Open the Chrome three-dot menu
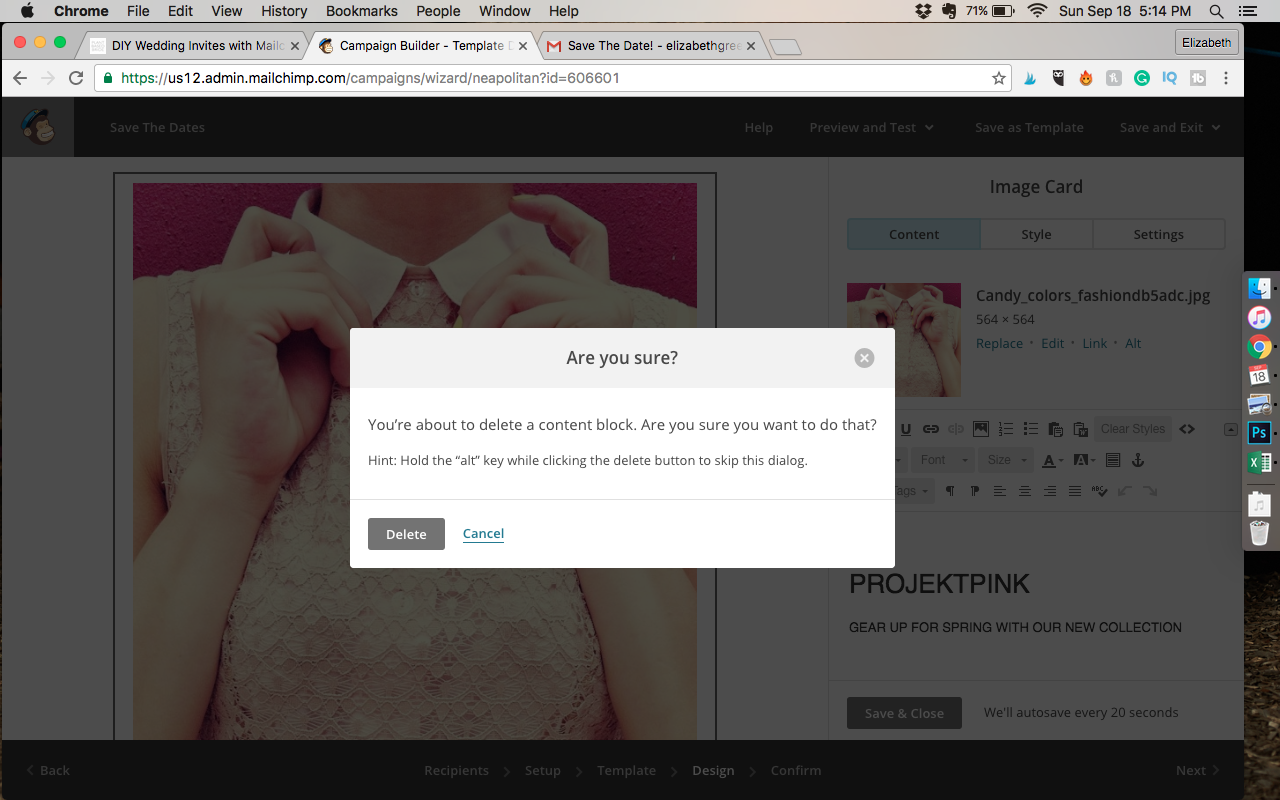Image resolution: width=1280 pixels, height=800 pixels. tap(1226, 78)
